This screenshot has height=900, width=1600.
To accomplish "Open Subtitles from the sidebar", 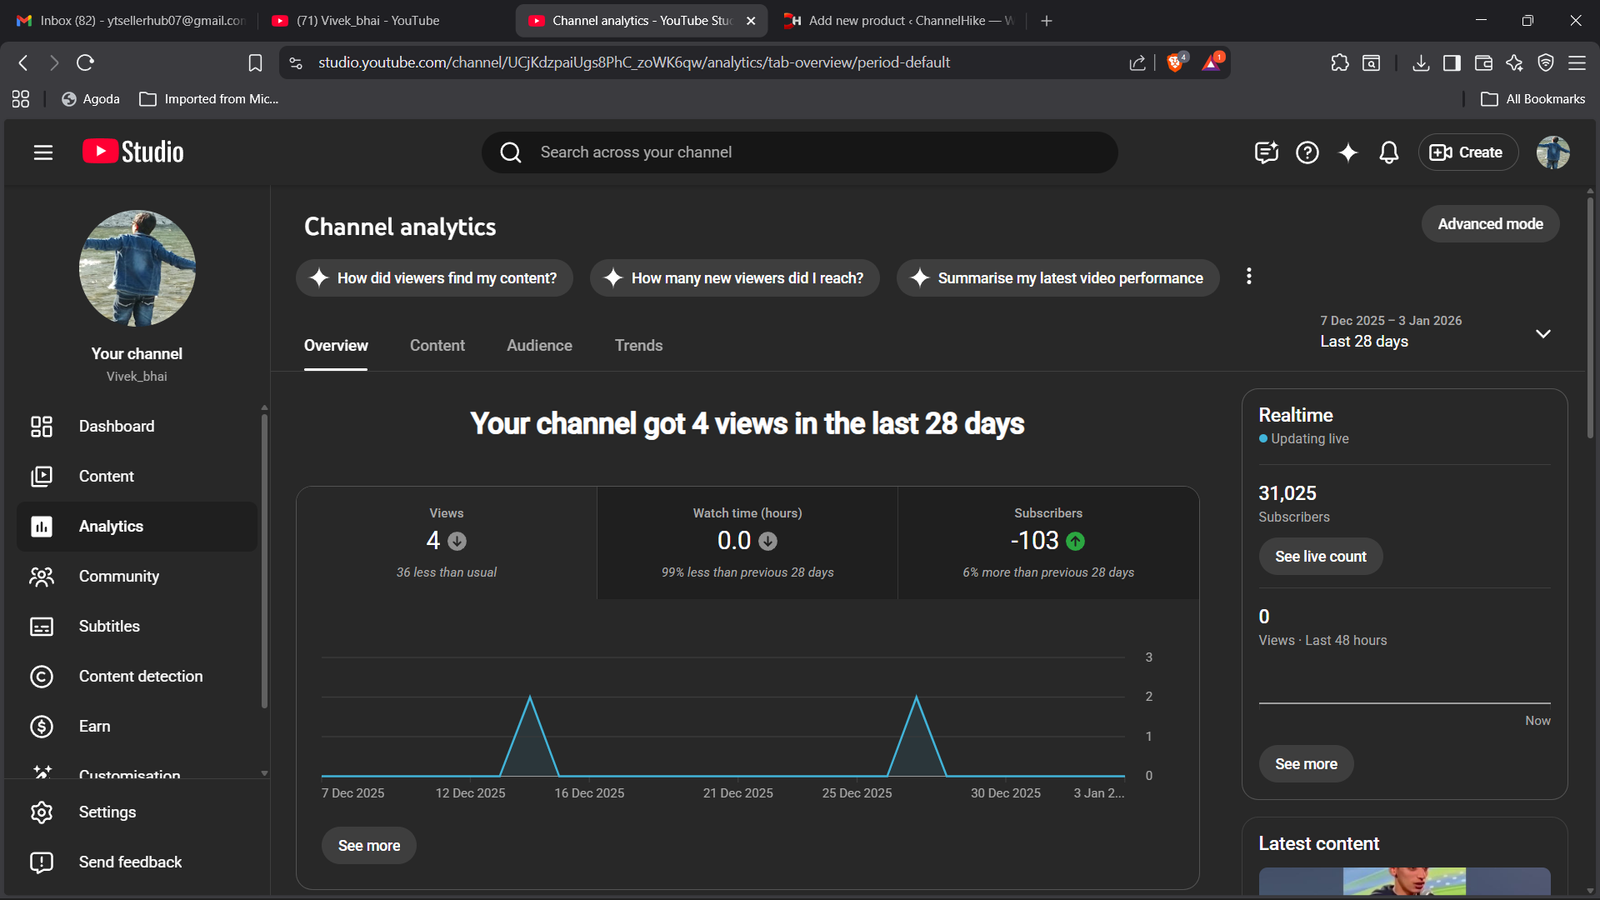I will point(109,626).
